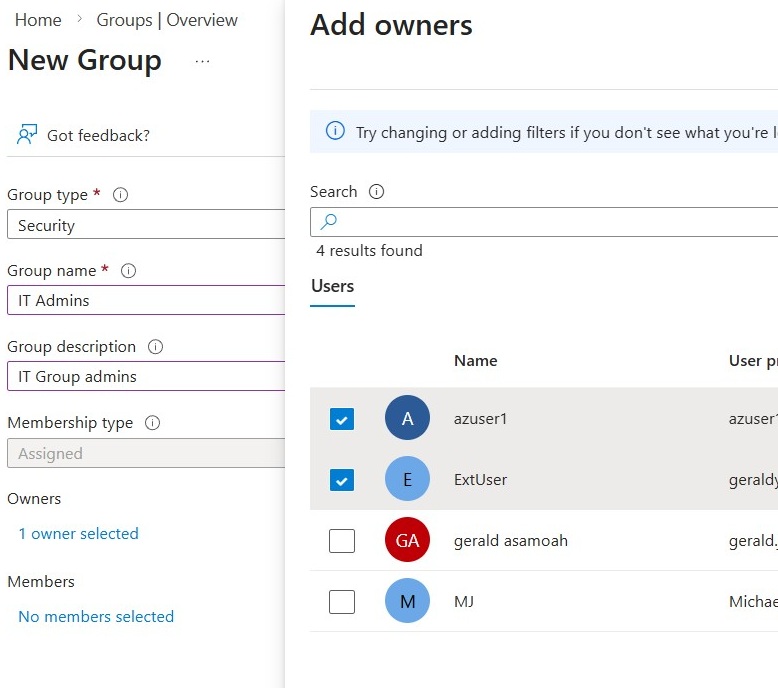Click the ellipsis beside New Group

pos(203,61)
